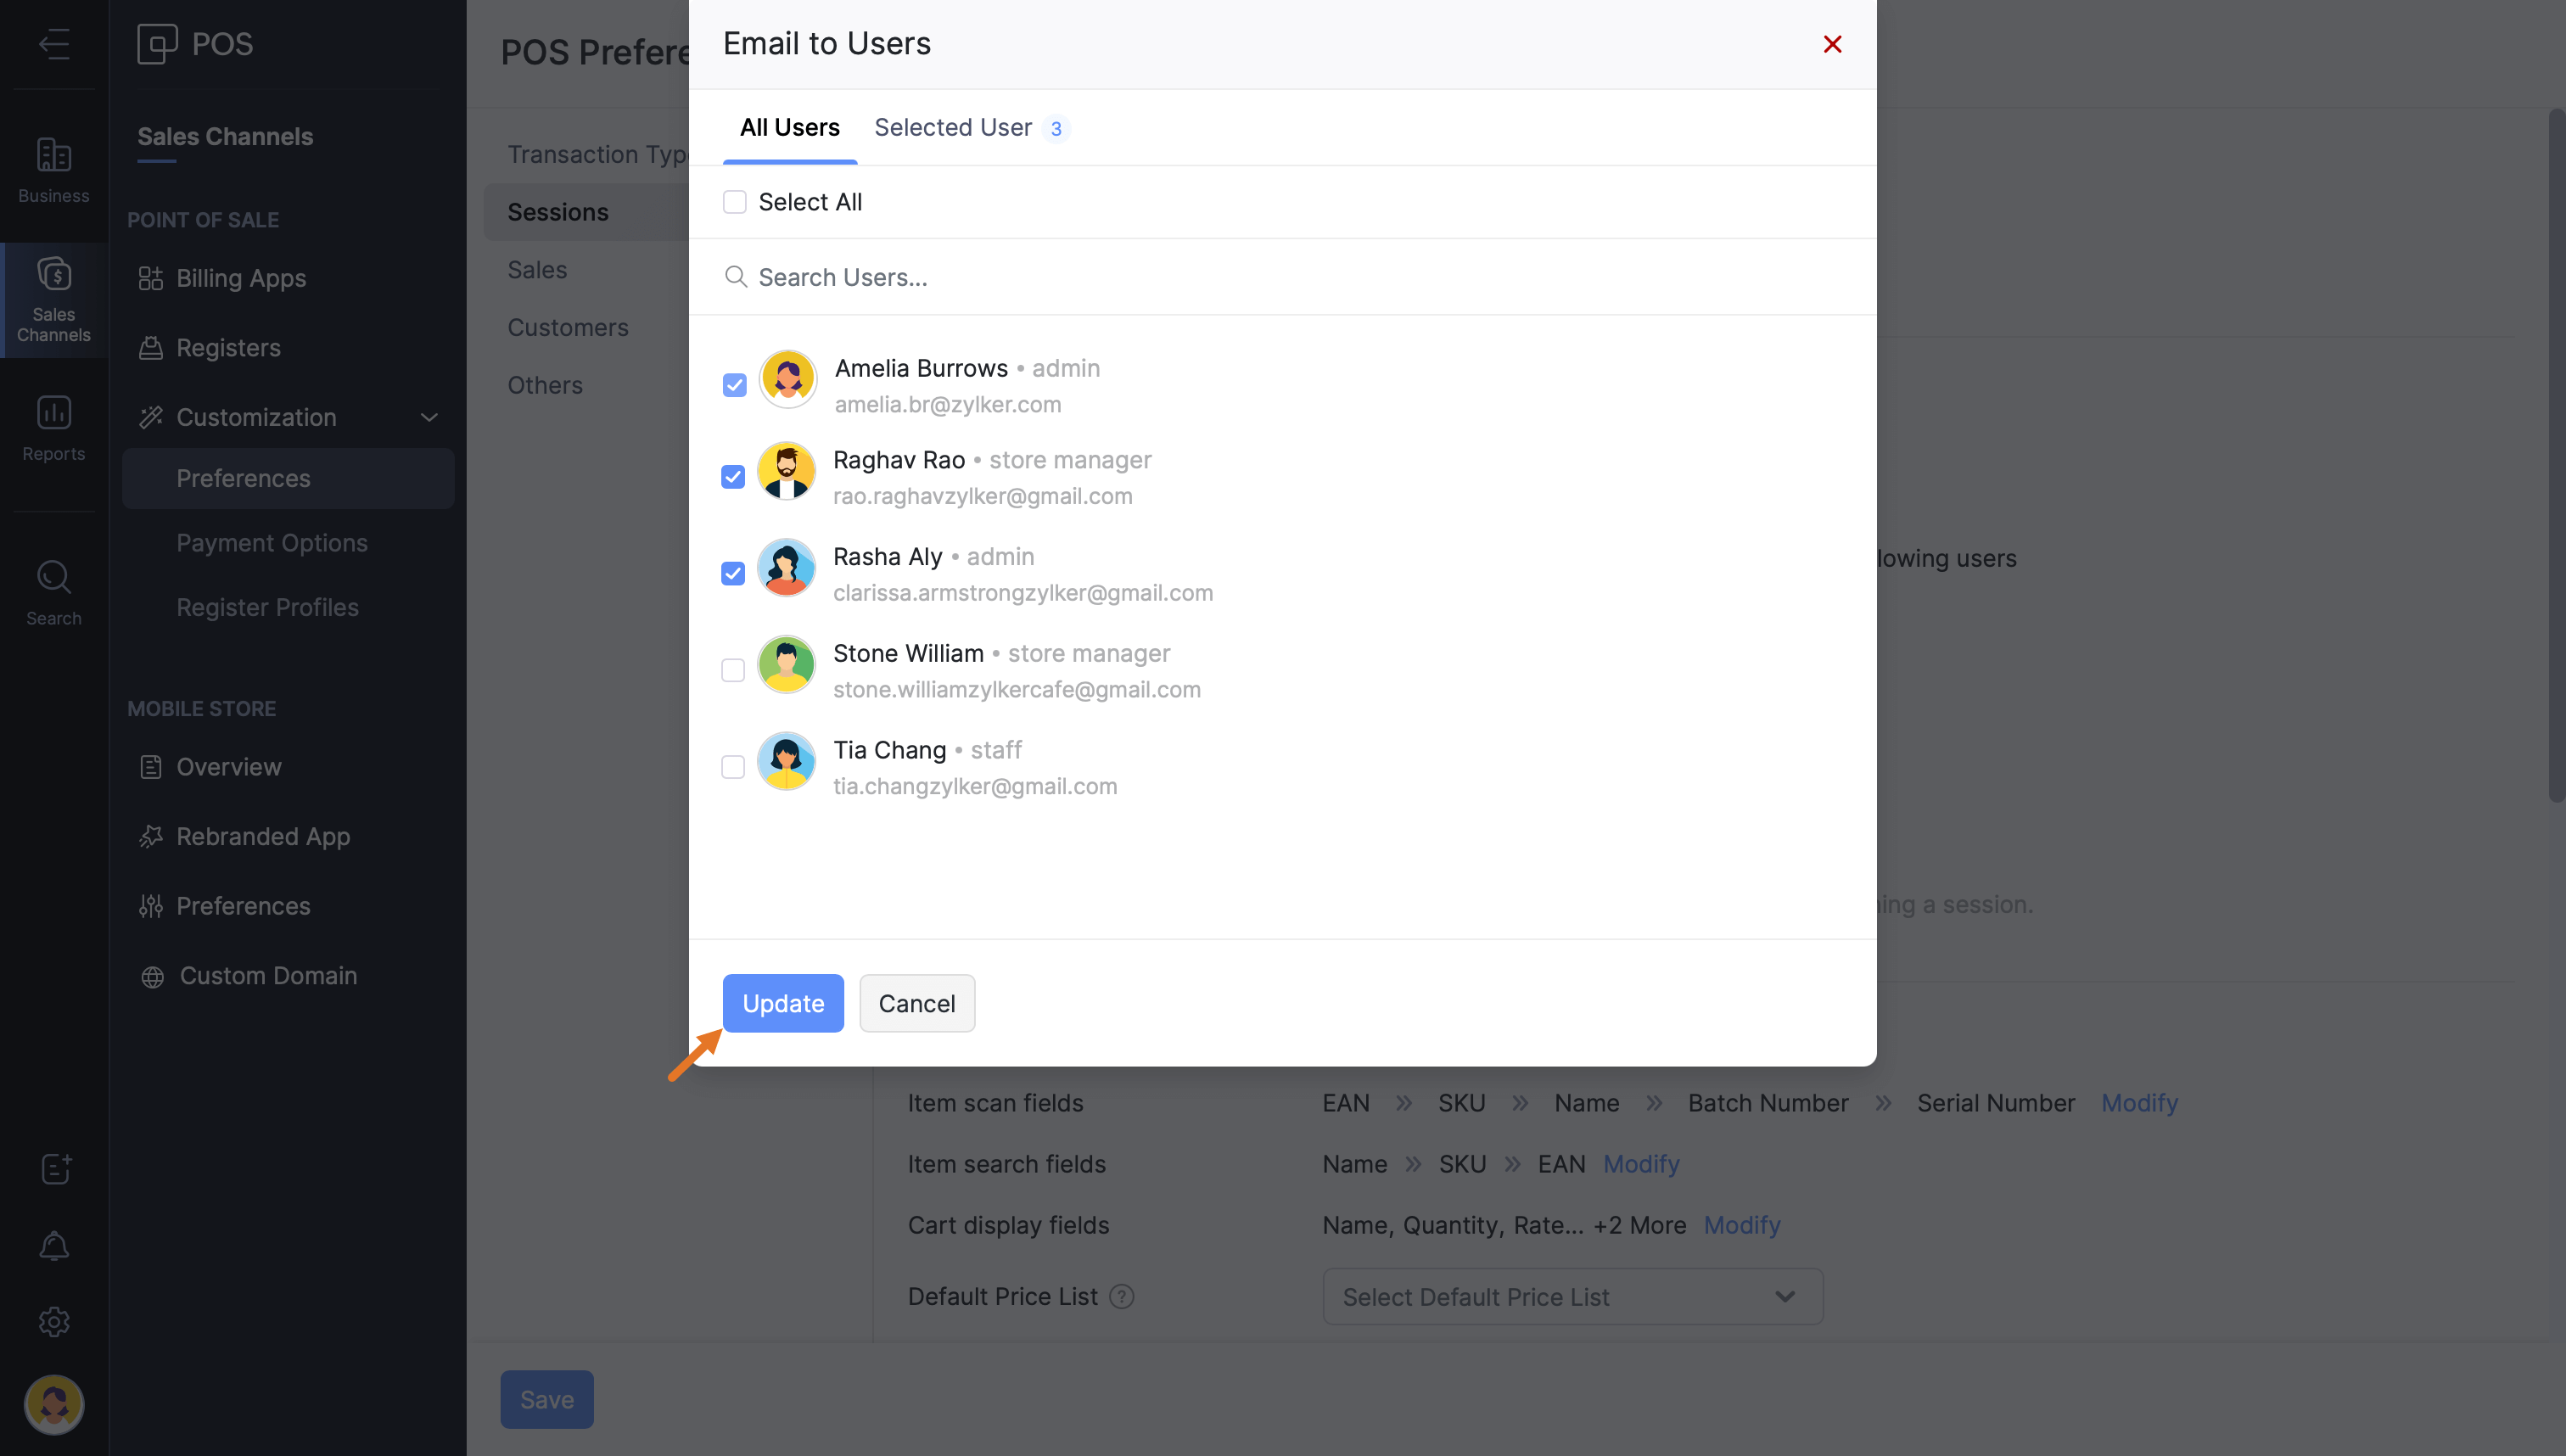Screen dimensions: 2566x1456
Task: Click the Registers menu item icon
Action: (x=151, y=348)
